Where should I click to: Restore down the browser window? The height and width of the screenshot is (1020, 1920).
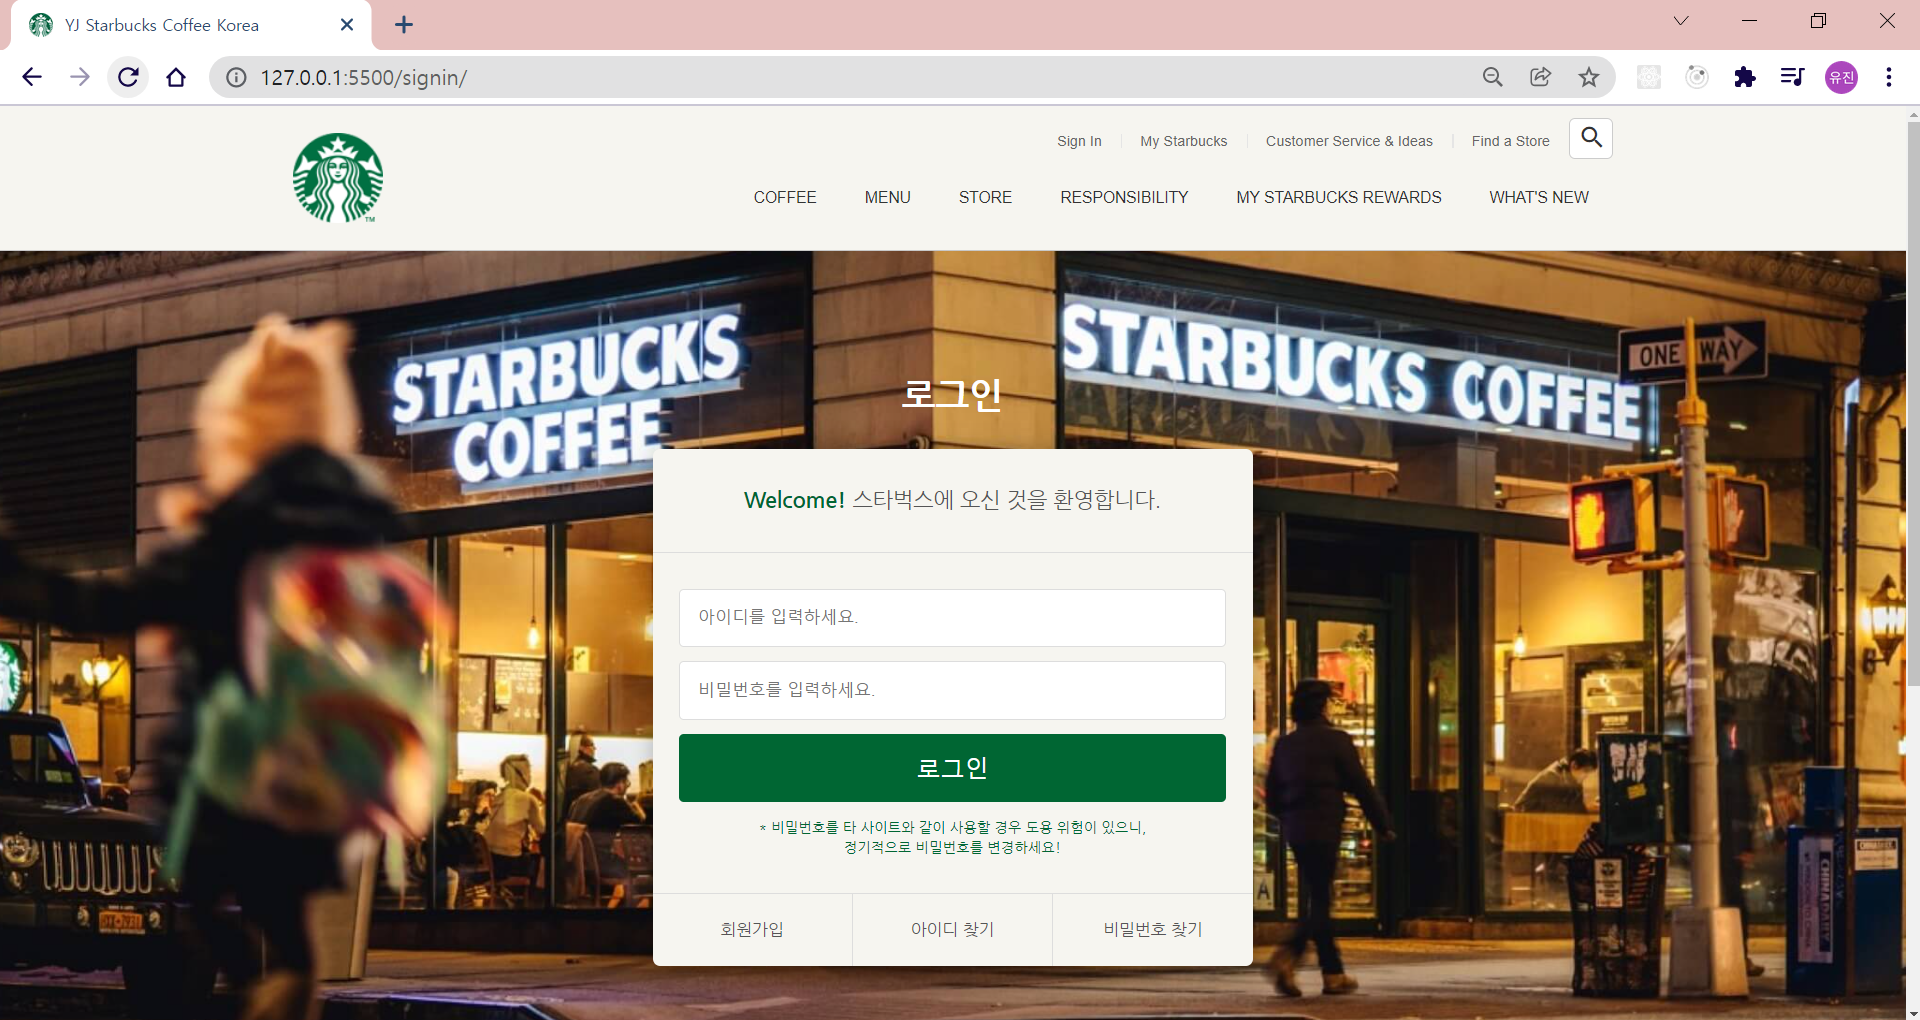tap(1818, 21)
